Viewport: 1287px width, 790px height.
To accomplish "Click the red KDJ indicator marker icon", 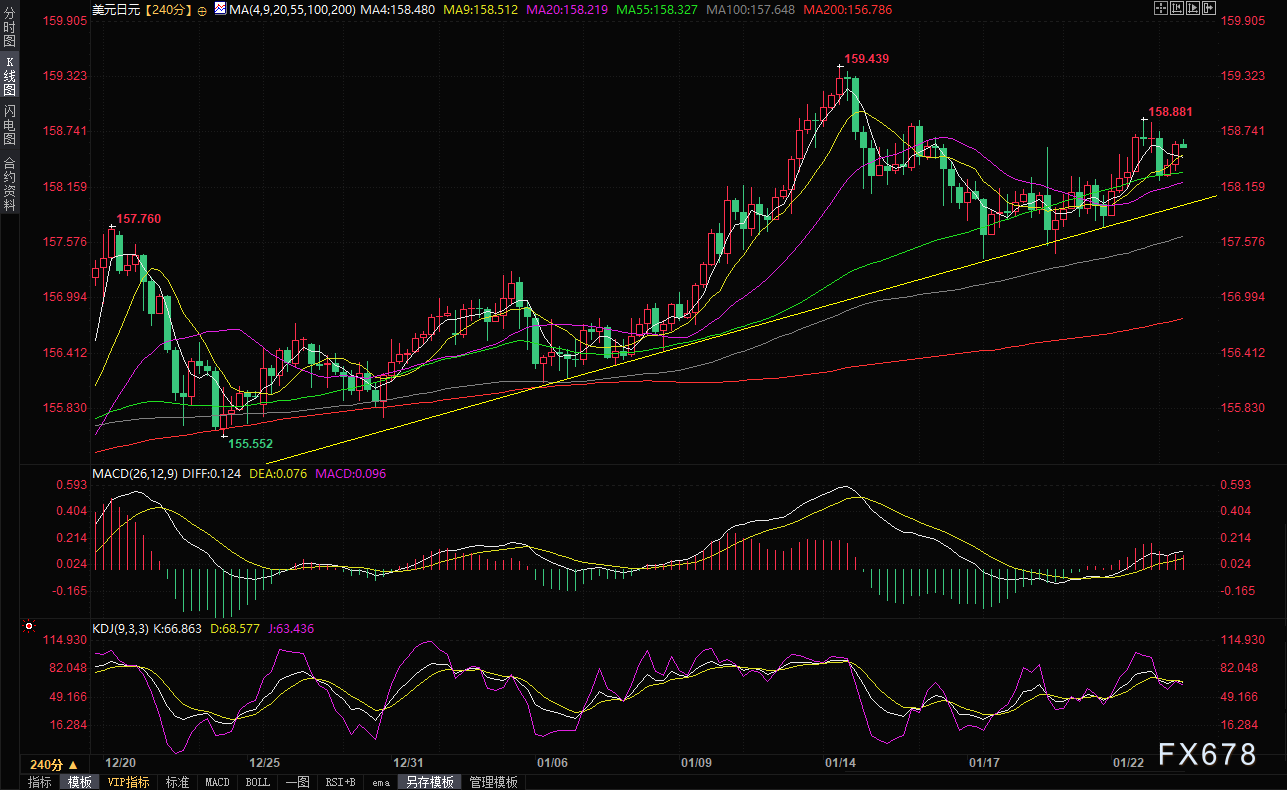I will 29,628.
